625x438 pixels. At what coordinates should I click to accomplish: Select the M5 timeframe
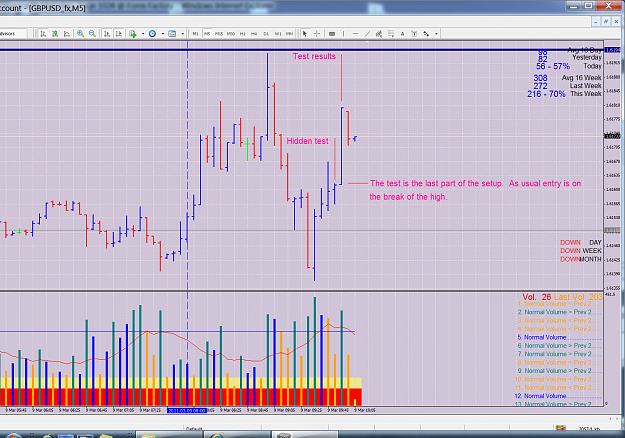pyautogui.click(x=207, y=34)
